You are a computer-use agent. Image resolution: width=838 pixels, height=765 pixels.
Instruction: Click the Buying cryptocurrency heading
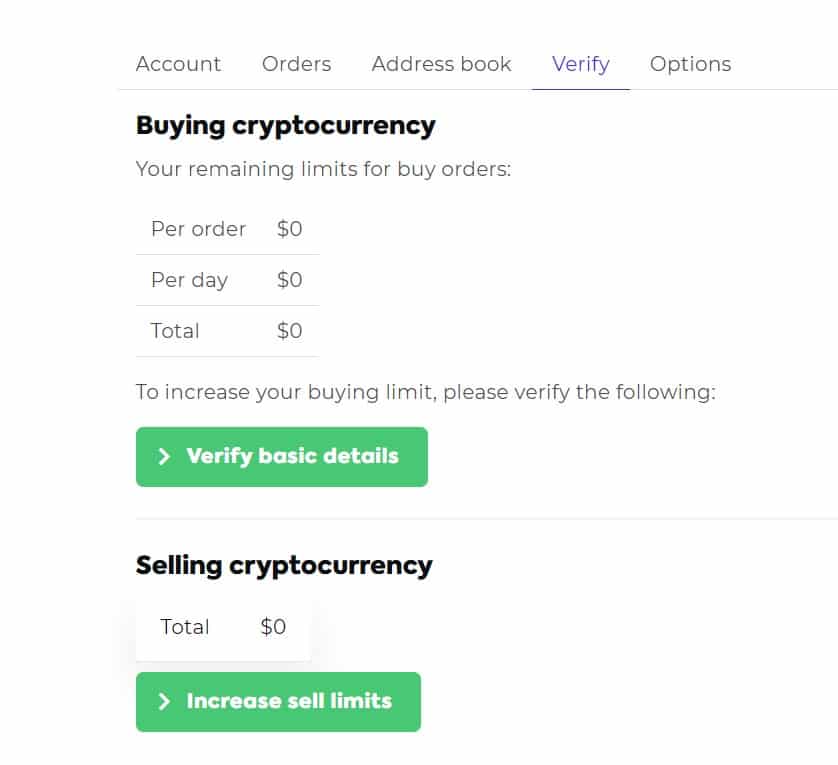tap(286, 125)
